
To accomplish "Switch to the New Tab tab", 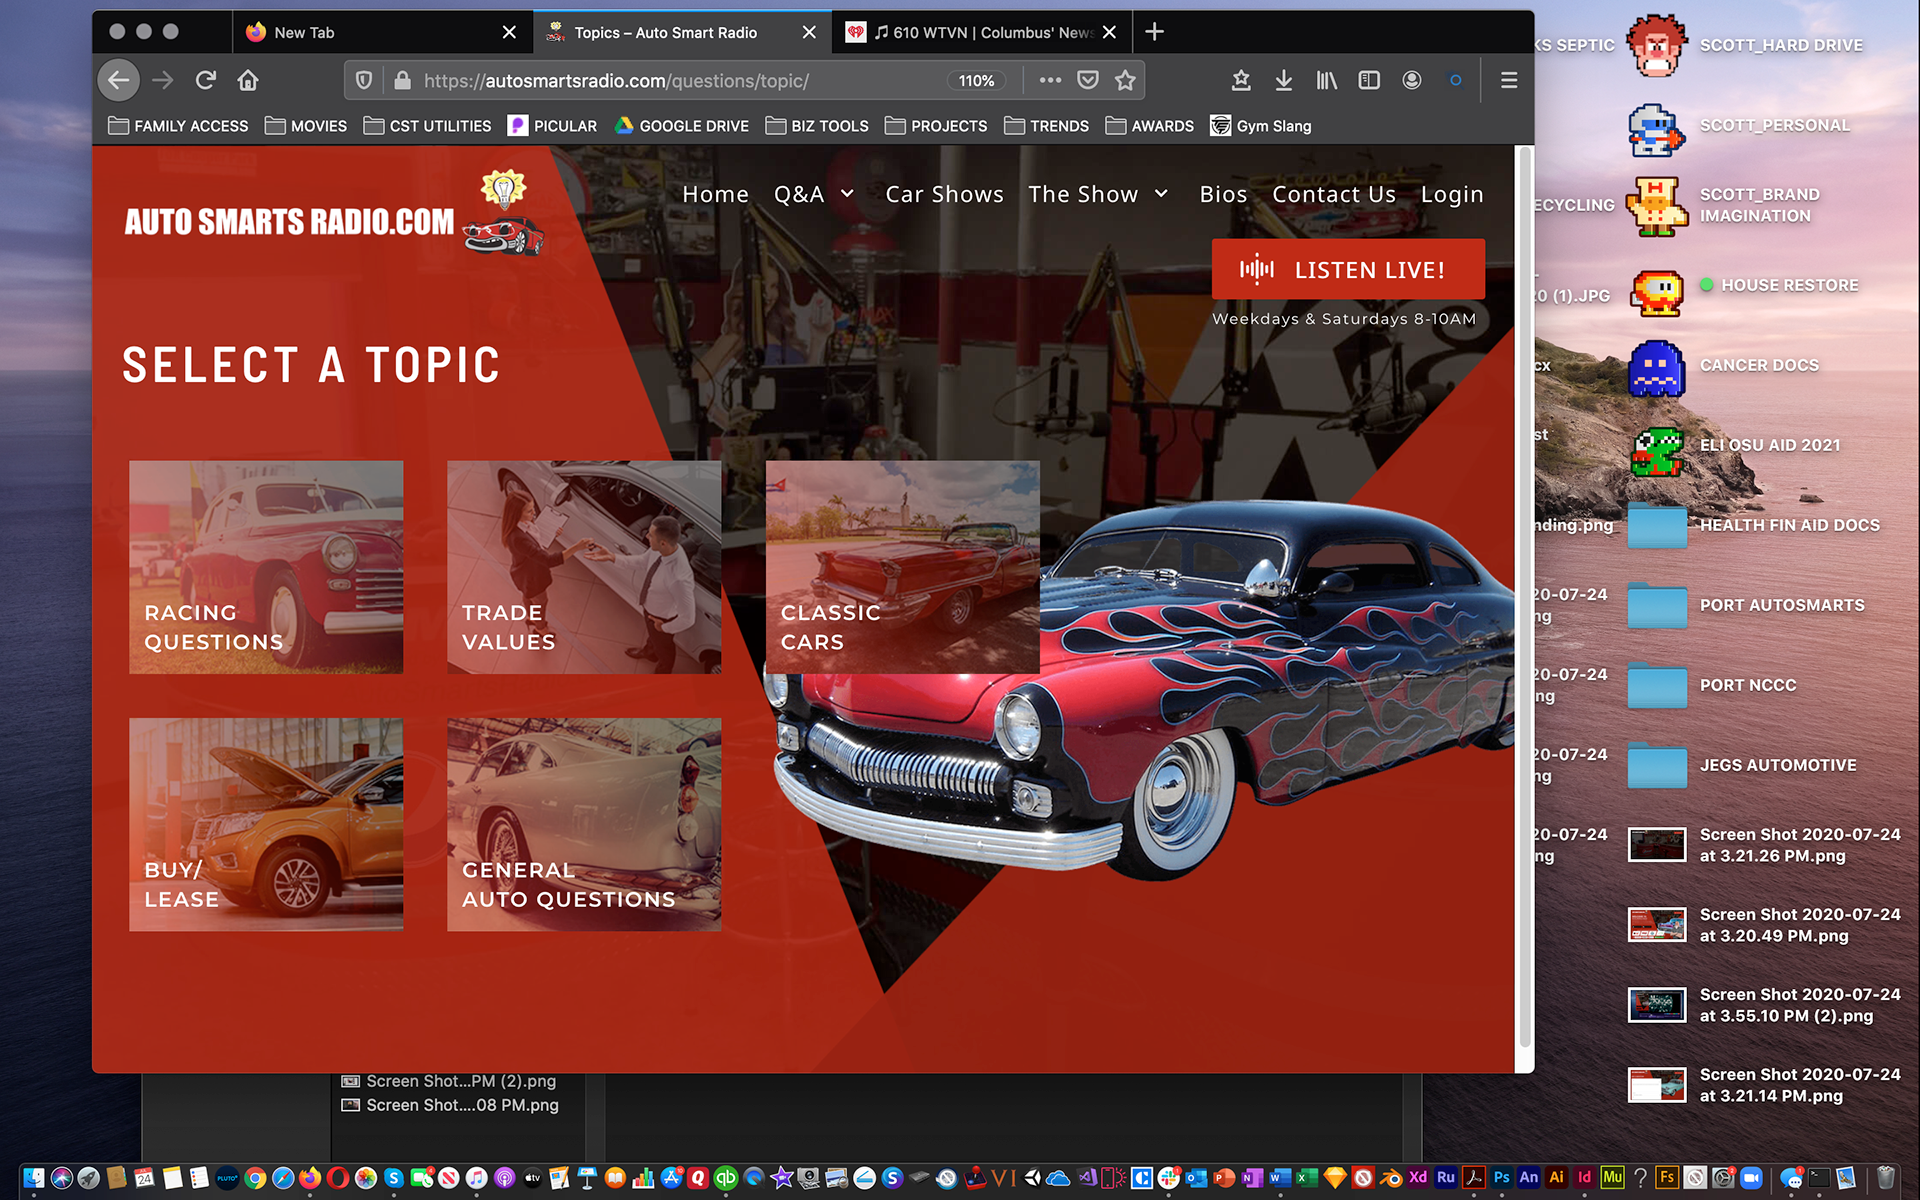I will pos(383,32).
